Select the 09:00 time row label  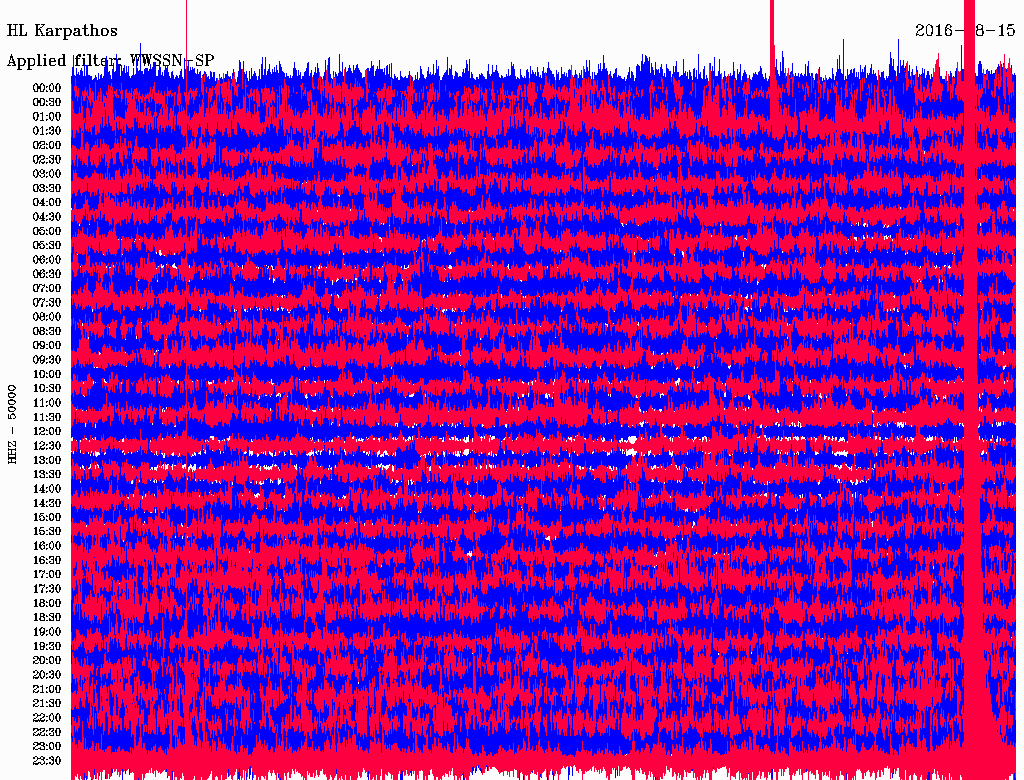pyautogui.click(x=47, y=346)
